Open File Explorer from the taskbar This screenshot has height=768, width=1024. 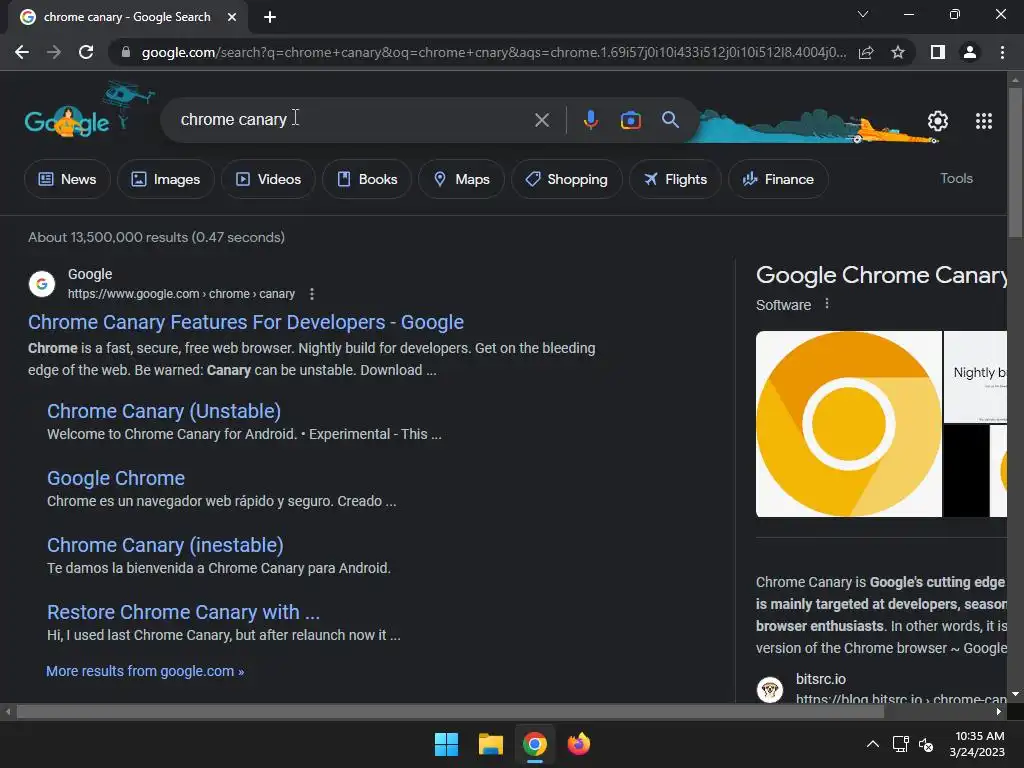(490, 744)
